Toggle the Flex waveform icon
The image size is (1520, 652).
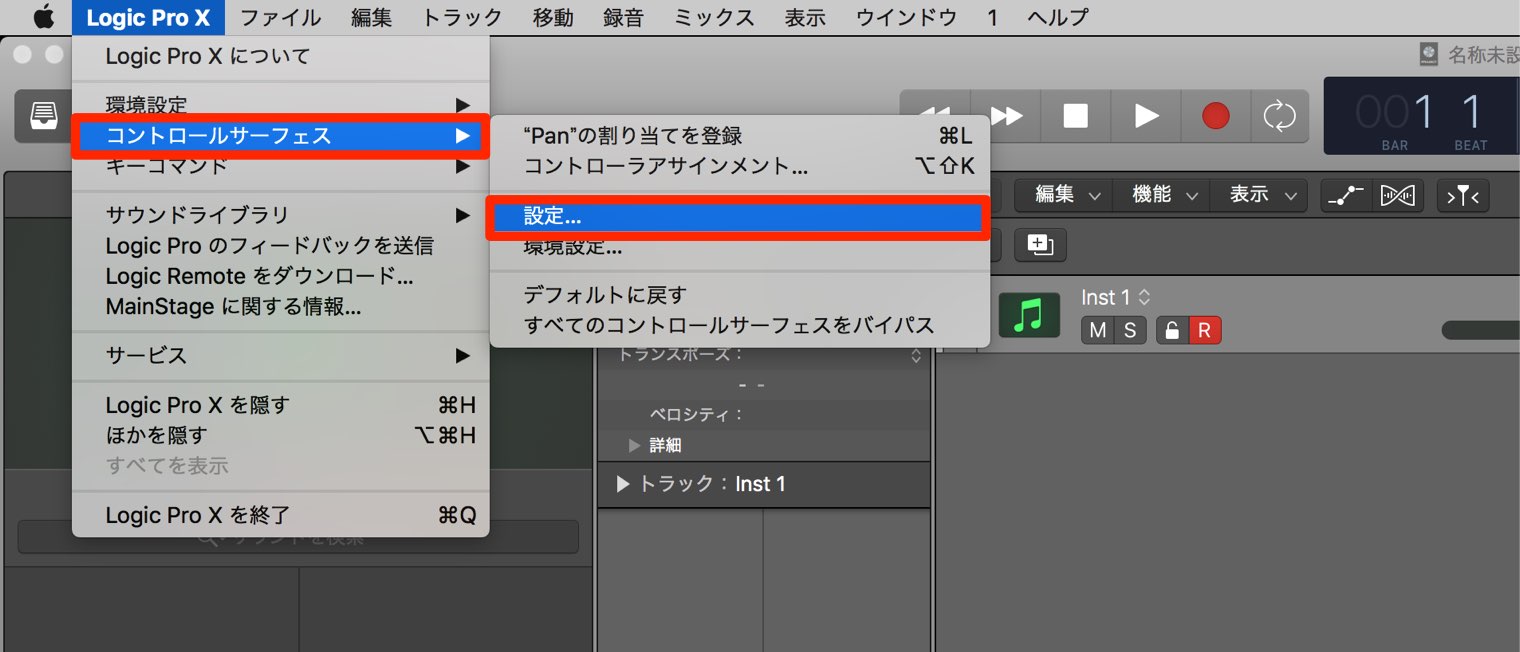click(1397, 196)
